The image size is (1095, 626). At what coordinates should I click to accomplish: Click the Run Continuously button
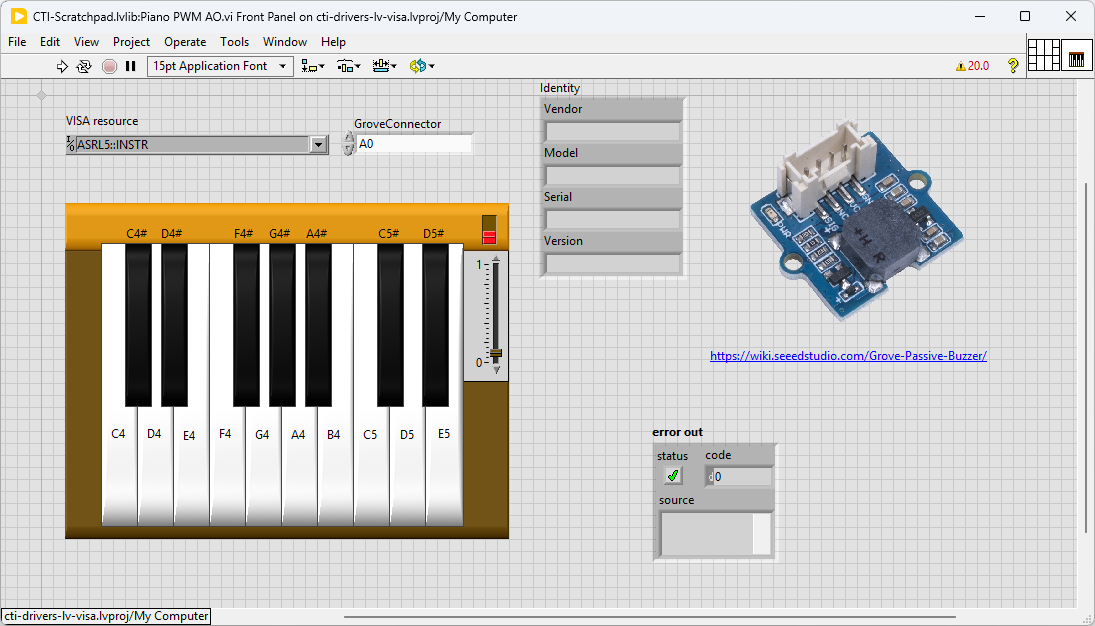84,66
